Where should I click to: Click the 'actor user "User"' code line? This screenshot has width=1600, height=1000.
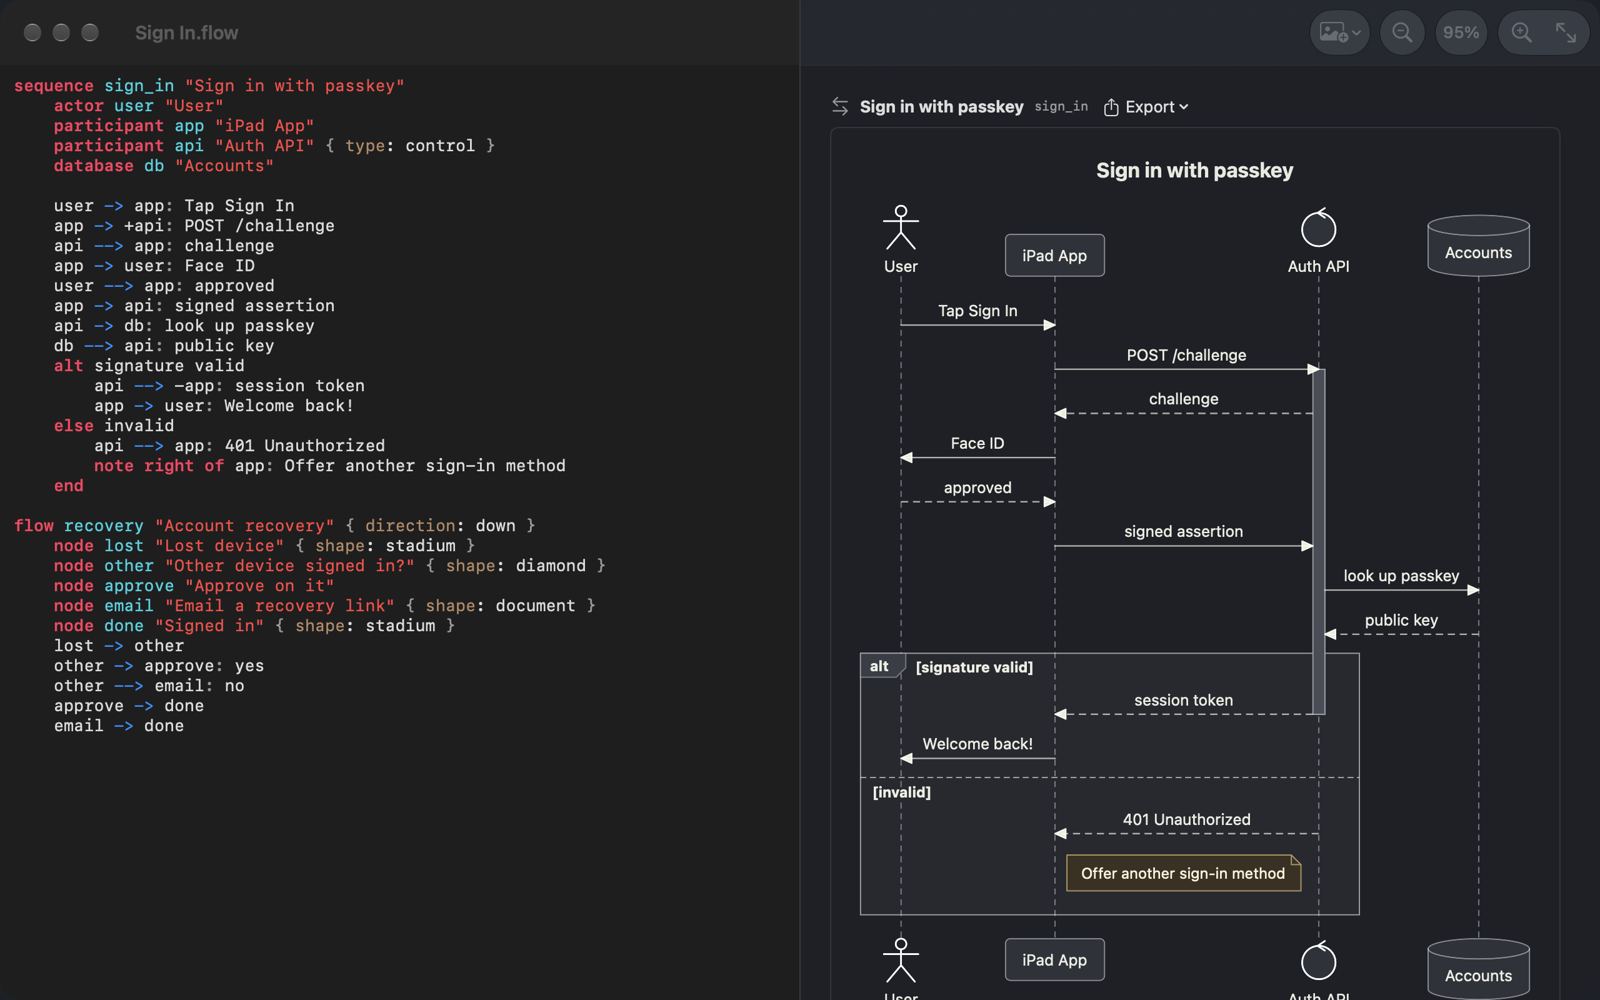(138, 106)
